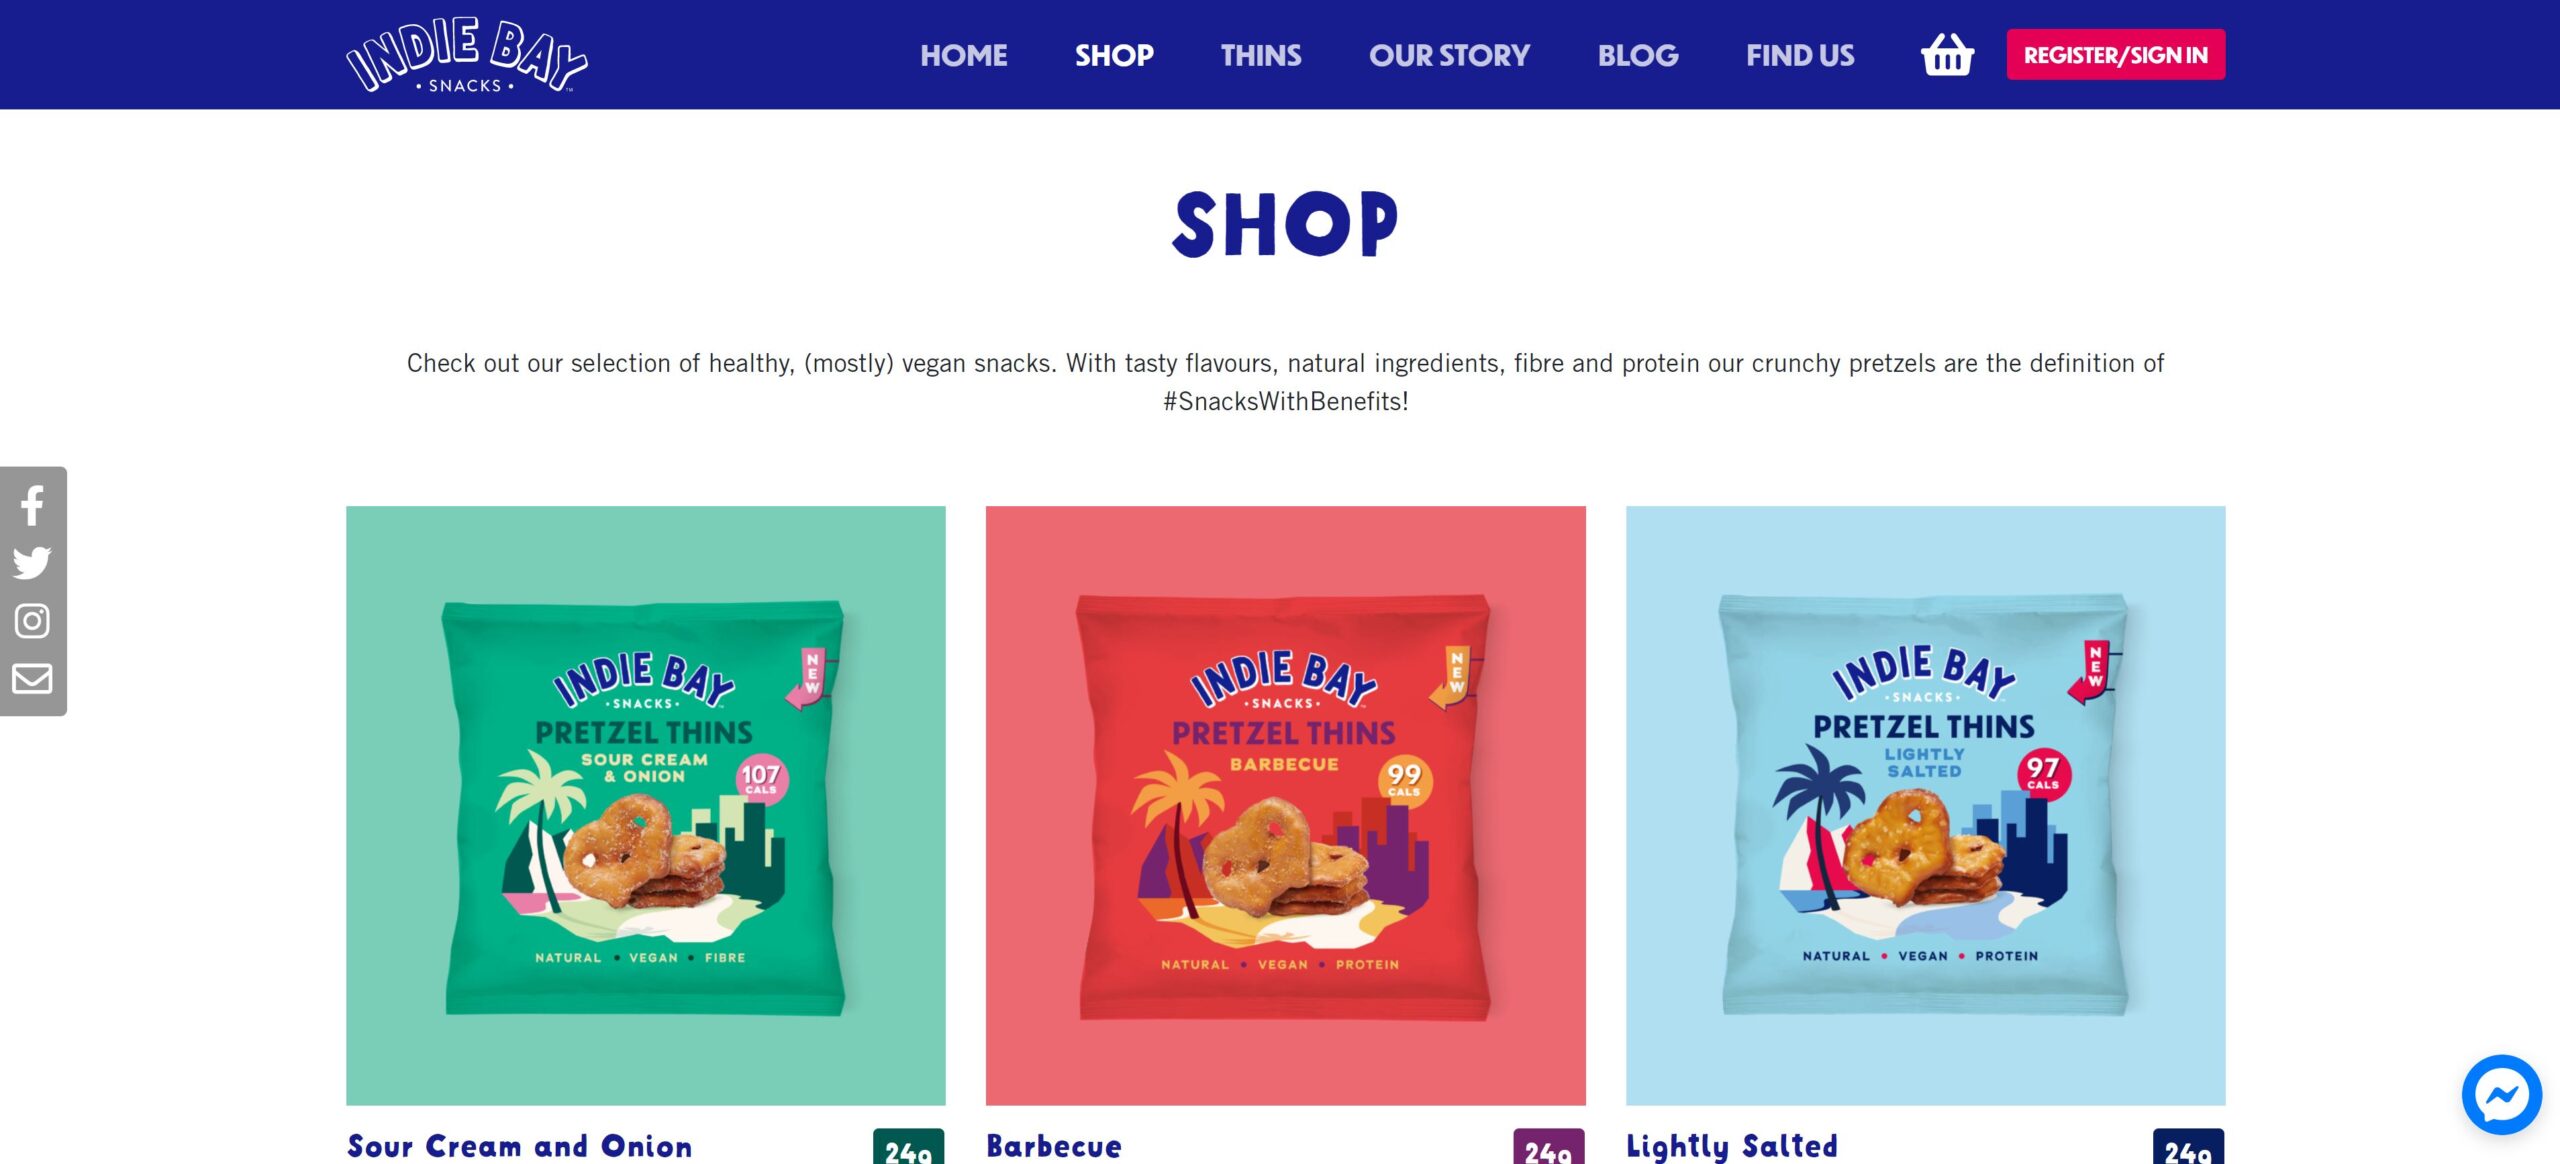
Task: Open the Barbecue pretzel thins image
Action: [x=1286, y=806]
